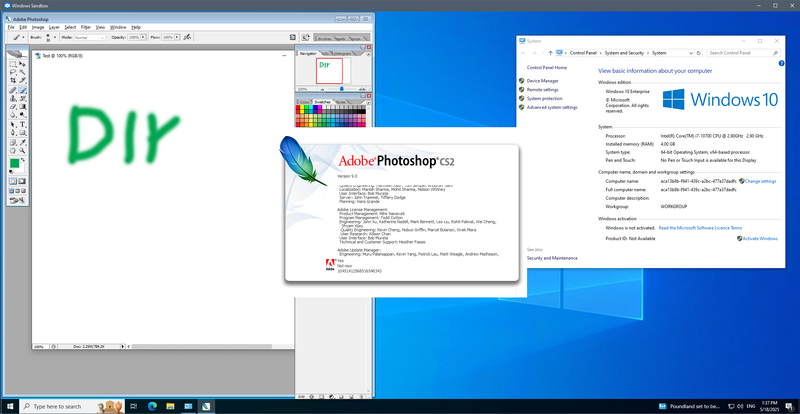This screenshot has height=414, width=800.
Task: Open Remote settings link
Action: tap(542, 89)
